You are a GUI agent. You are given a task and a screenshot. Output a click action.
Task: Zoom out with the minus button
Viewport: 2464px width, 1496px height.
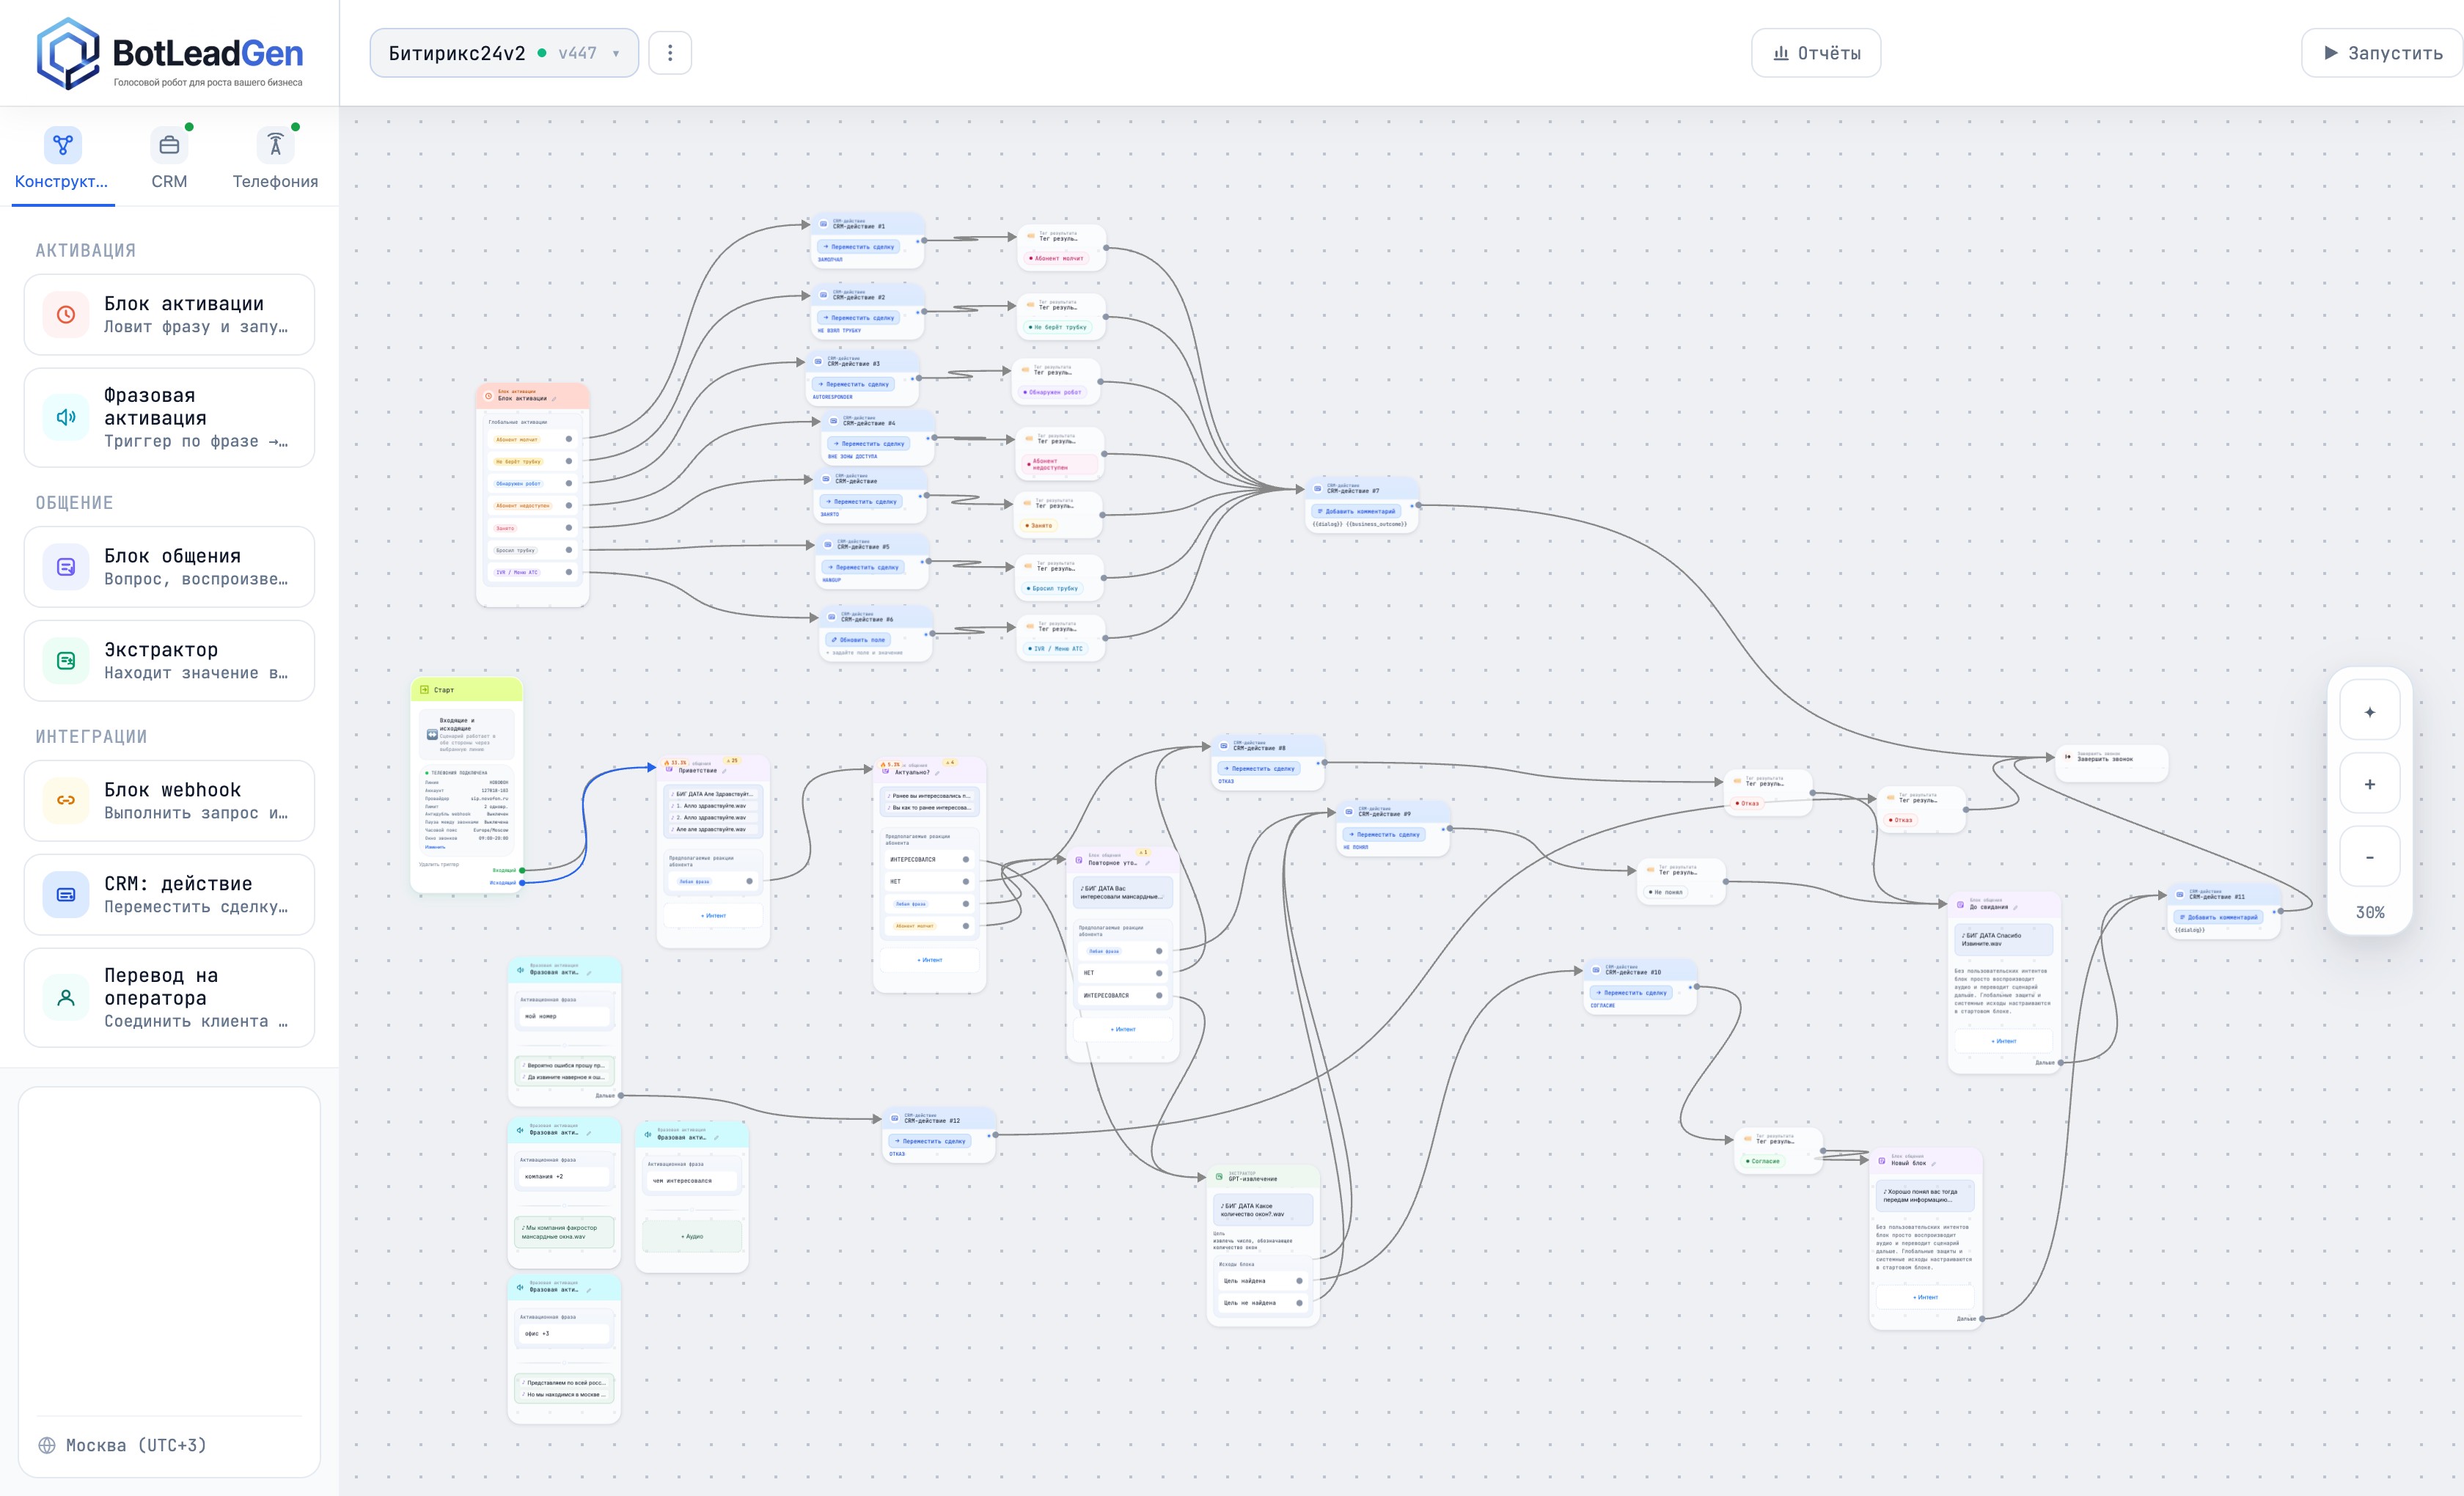pyautogui.click(x=2369, y=857)
